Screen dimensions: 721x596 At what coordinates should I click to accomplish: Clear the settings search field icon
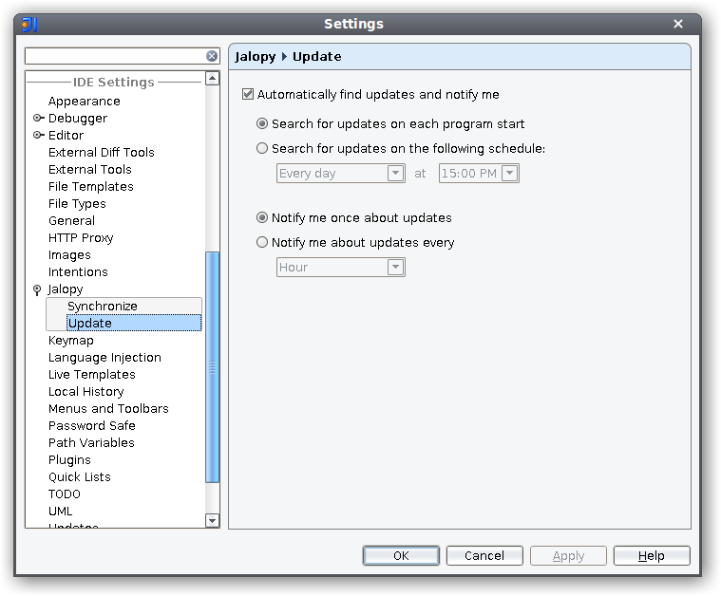click(x=212, y=56)
